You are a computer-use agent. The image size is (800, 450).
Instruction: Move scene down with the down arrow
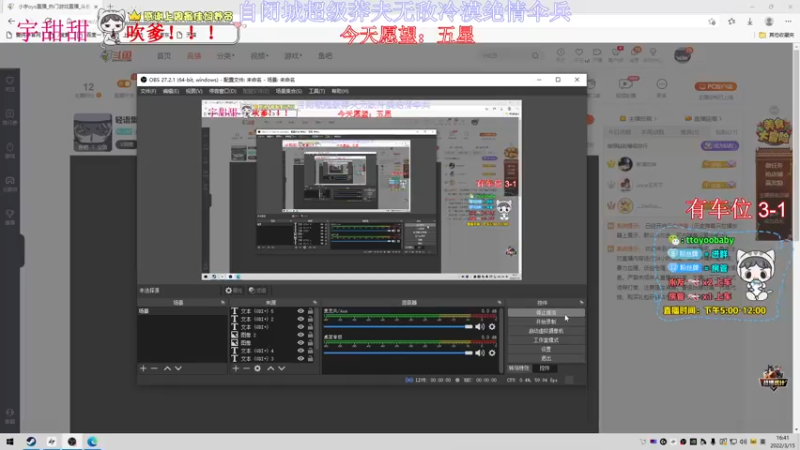(178, 368)
